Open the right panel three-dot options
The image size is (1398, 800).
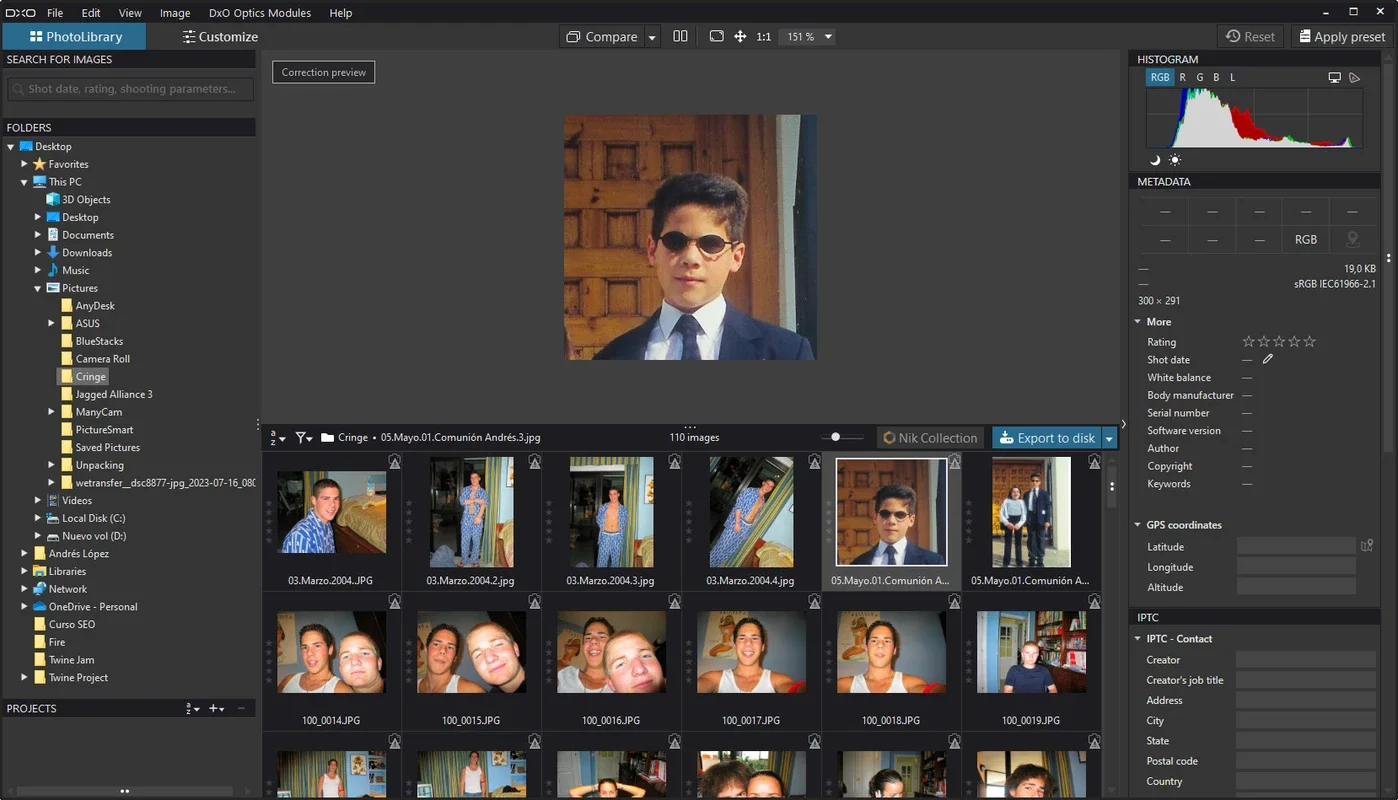1388,257
